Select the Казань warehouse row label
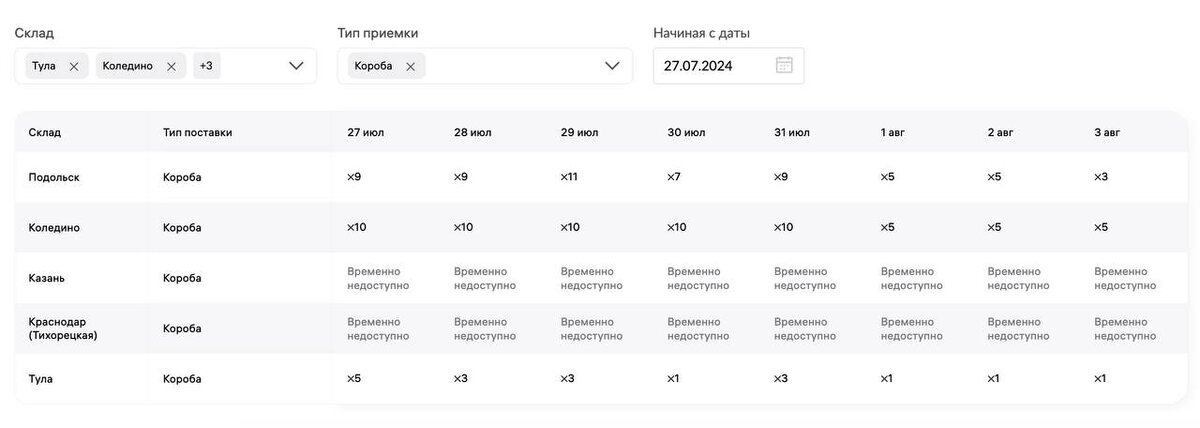 [46, 278]
